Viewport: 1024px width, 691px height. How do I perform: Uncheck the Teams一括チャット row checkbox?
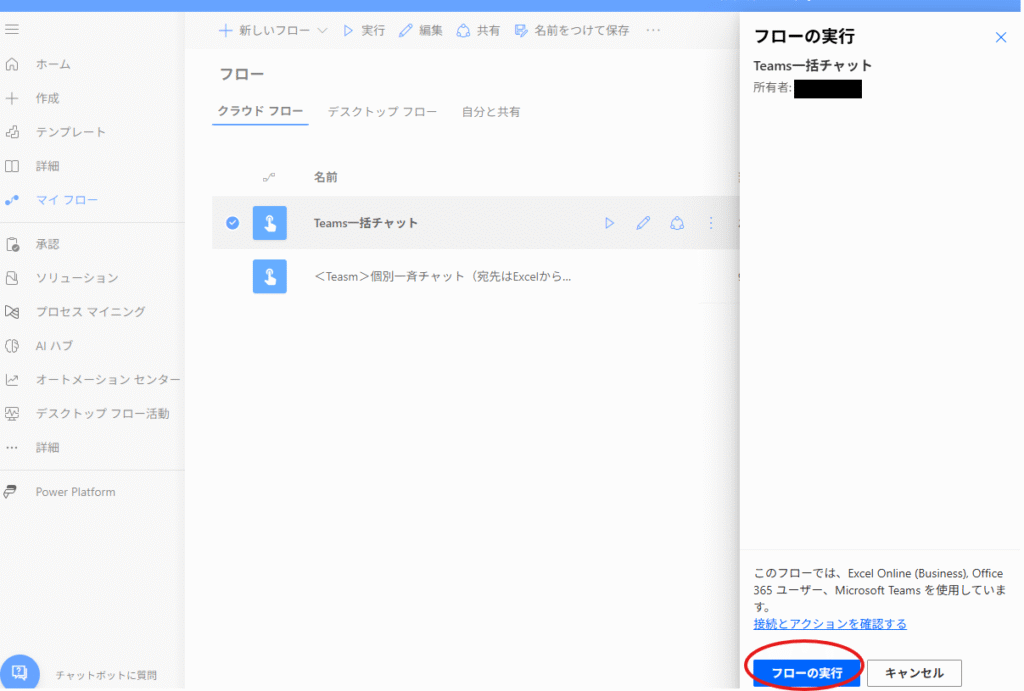pyautogui.click(x=232, y=223)
